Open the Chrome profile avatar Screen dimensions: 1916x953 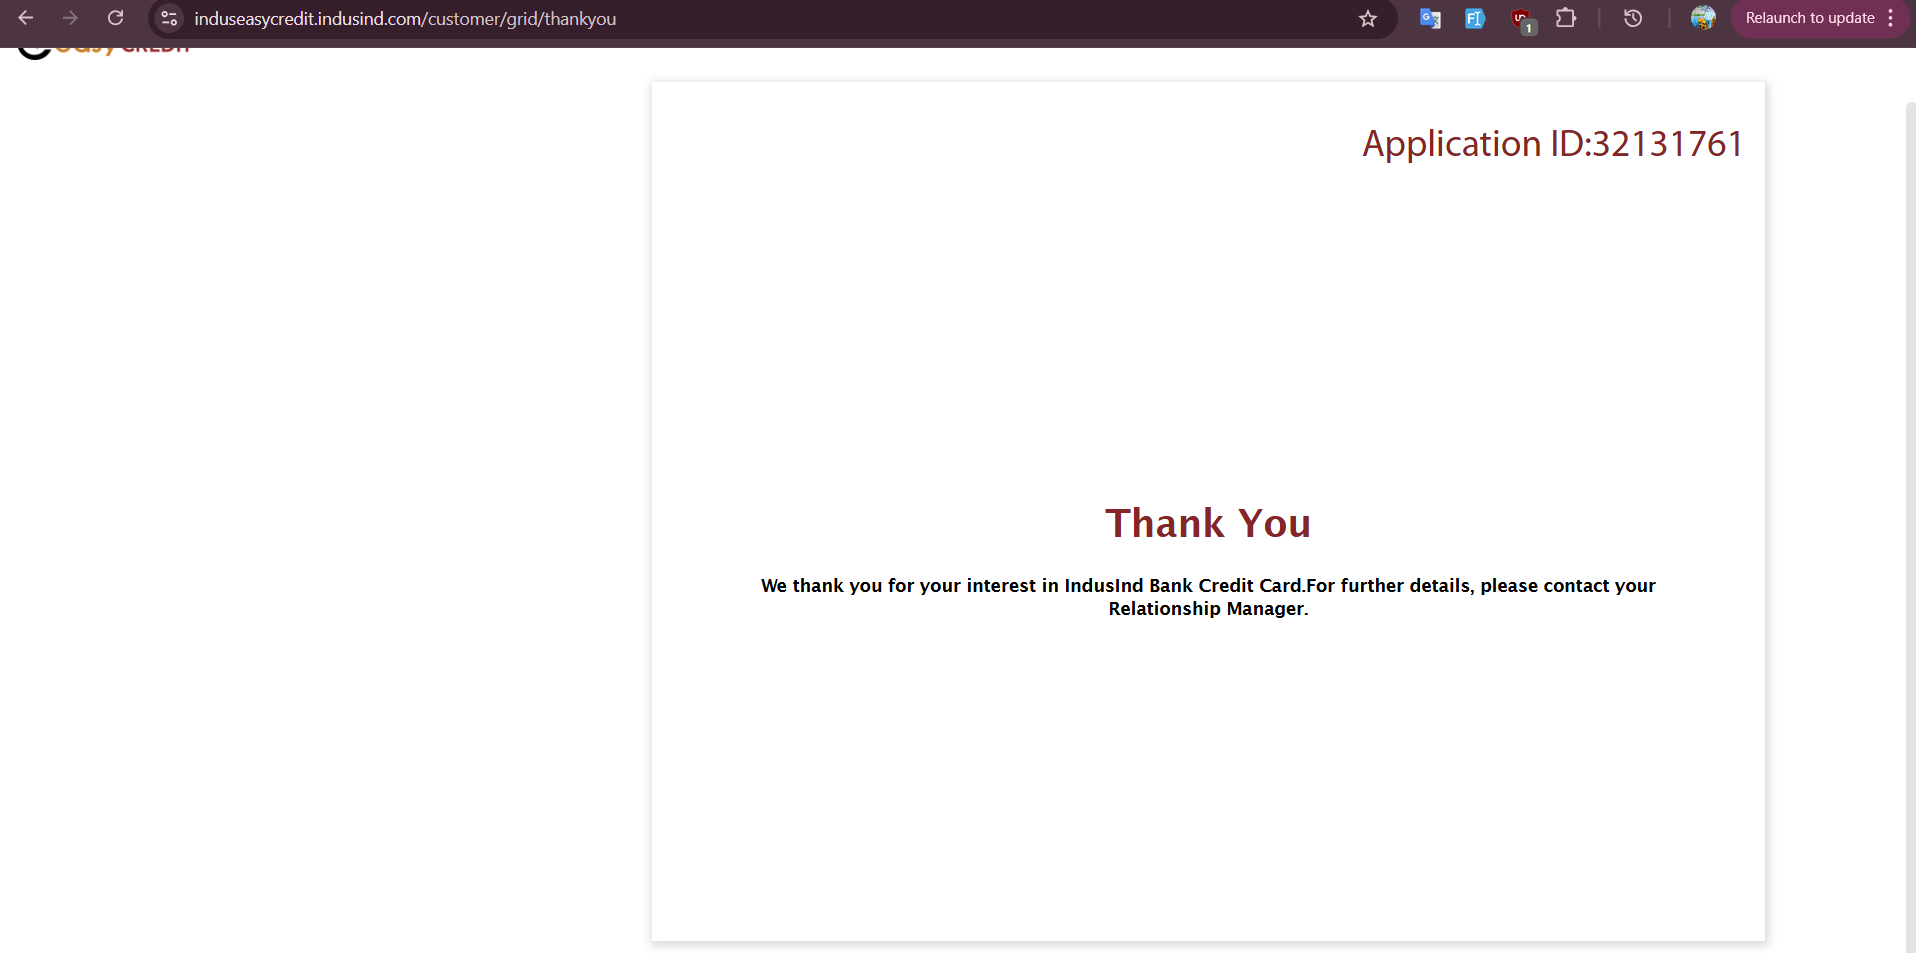1703,18
